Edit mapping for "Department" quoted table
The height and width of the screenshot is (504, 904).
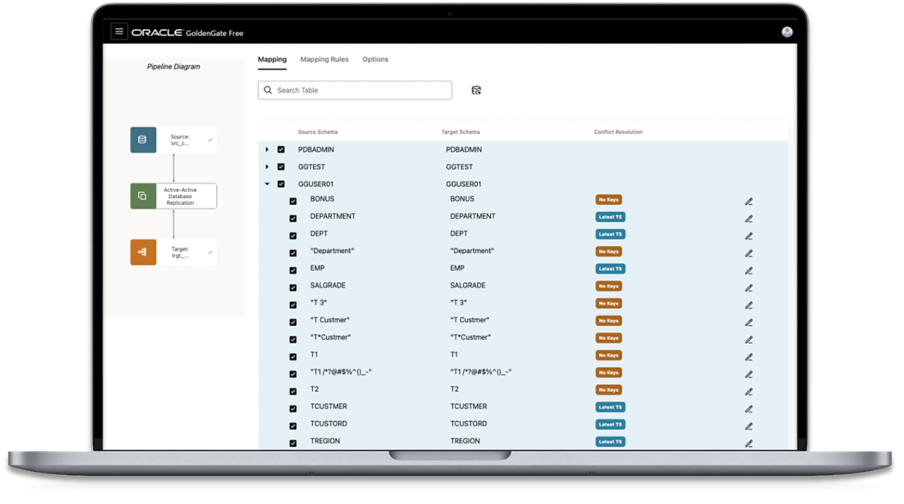pos(748,253)
